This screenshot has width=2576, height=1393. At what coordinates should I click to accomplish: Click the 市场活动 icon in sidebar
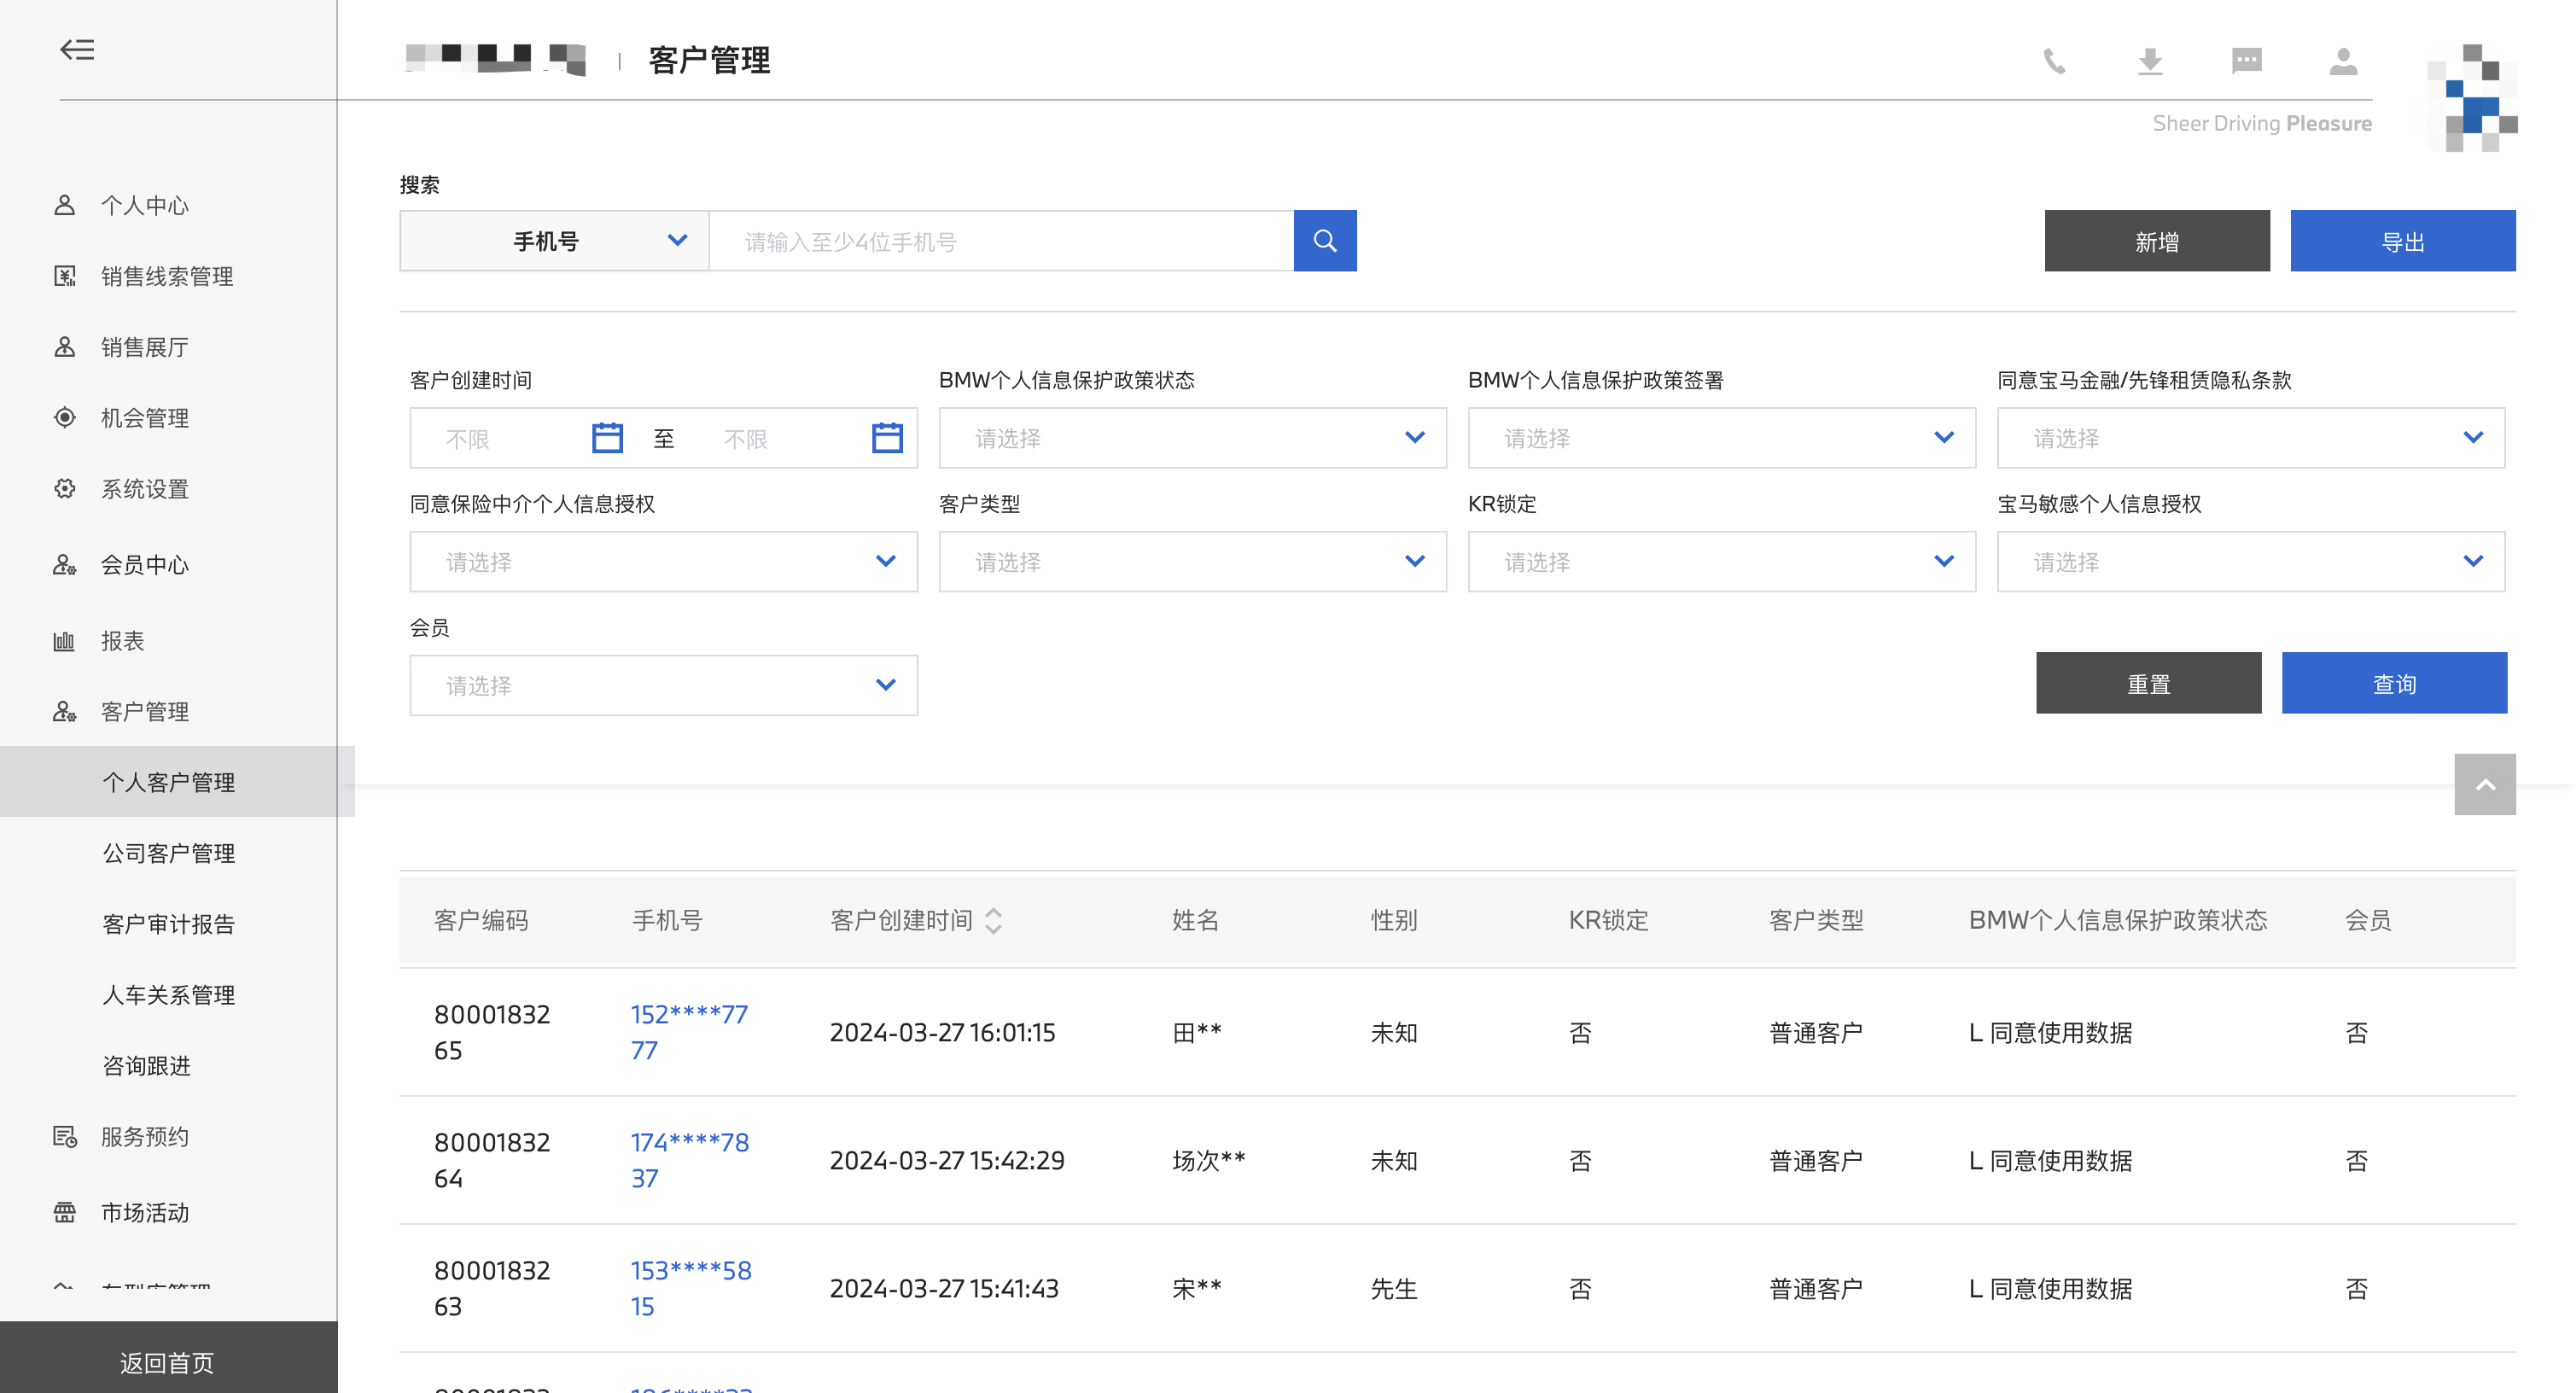tap(64, 1213)
